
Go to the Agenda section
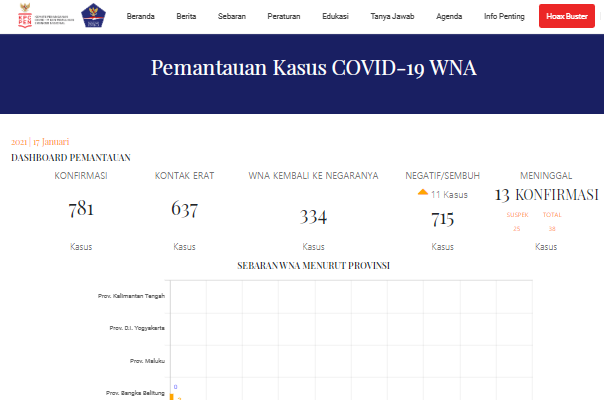point(449,17)
